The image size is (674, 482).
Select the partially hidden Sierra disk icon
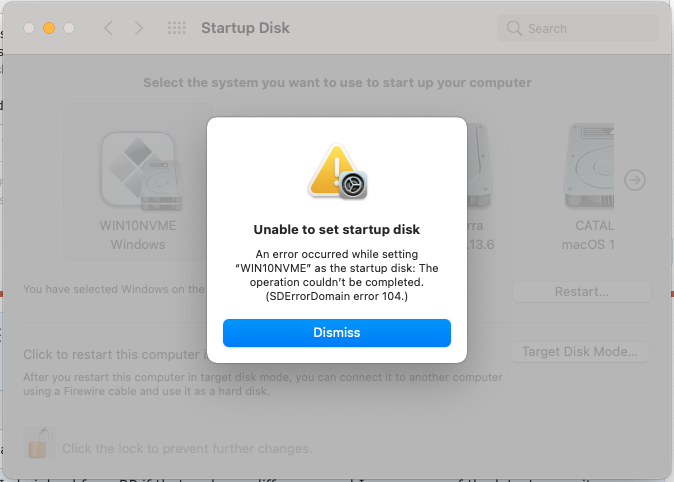(x=479, y=166)
